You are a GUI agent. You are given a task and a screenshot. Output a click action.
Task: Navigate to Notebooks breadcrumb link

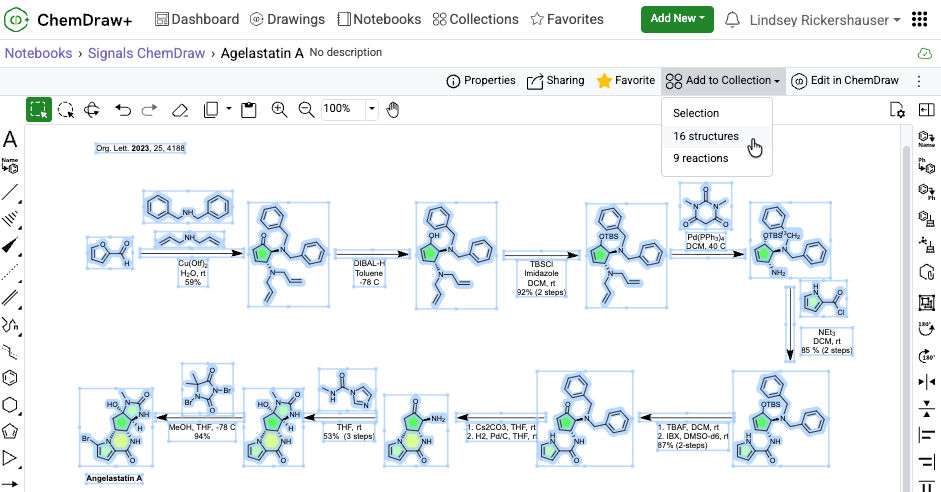[38, 53]
